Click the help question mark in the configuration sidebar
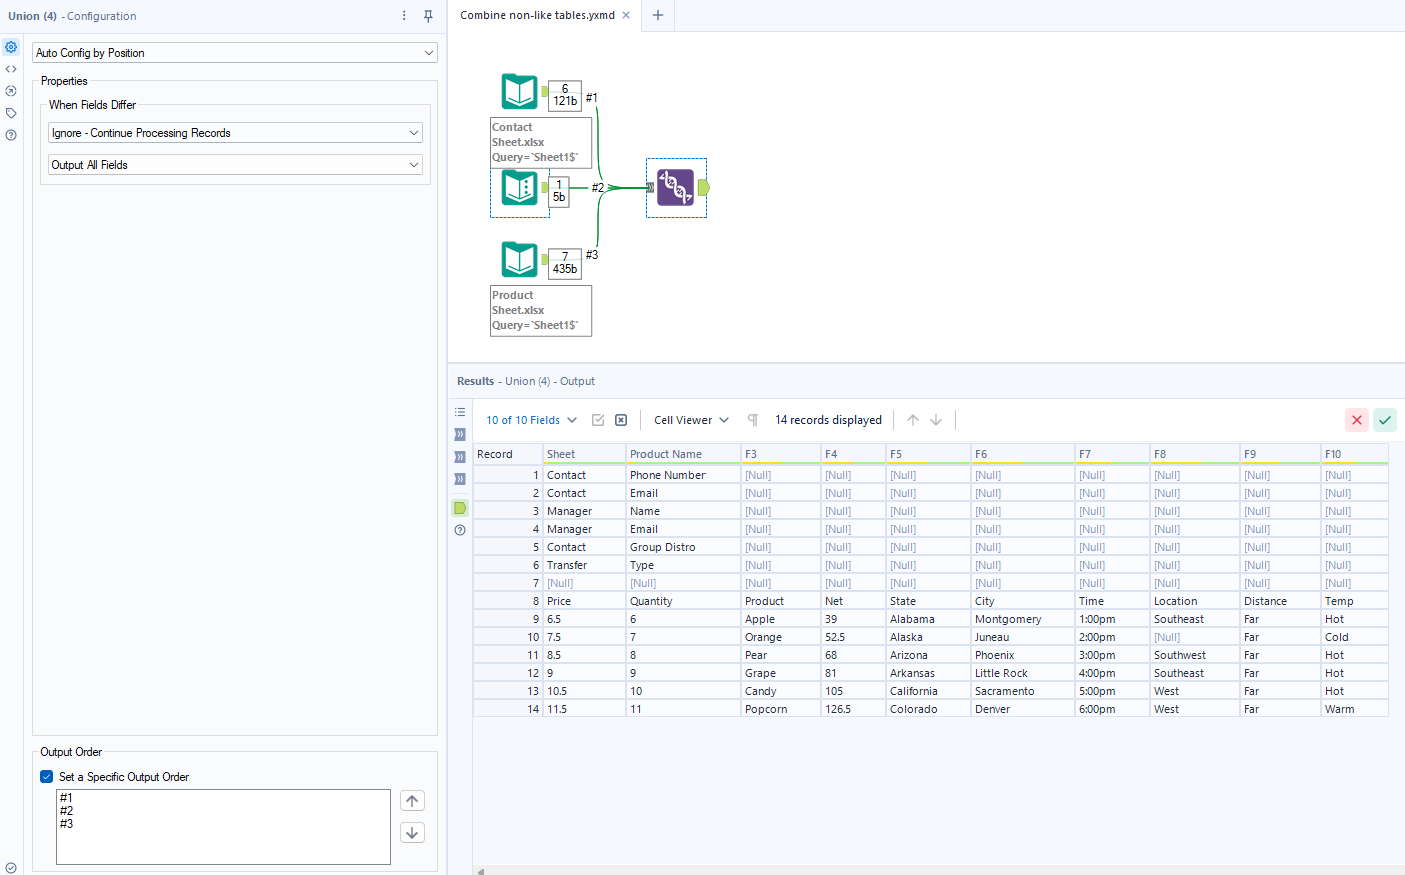Viewport: 1405px width, 875px height. pyautogui.click(x=11, y=134)
